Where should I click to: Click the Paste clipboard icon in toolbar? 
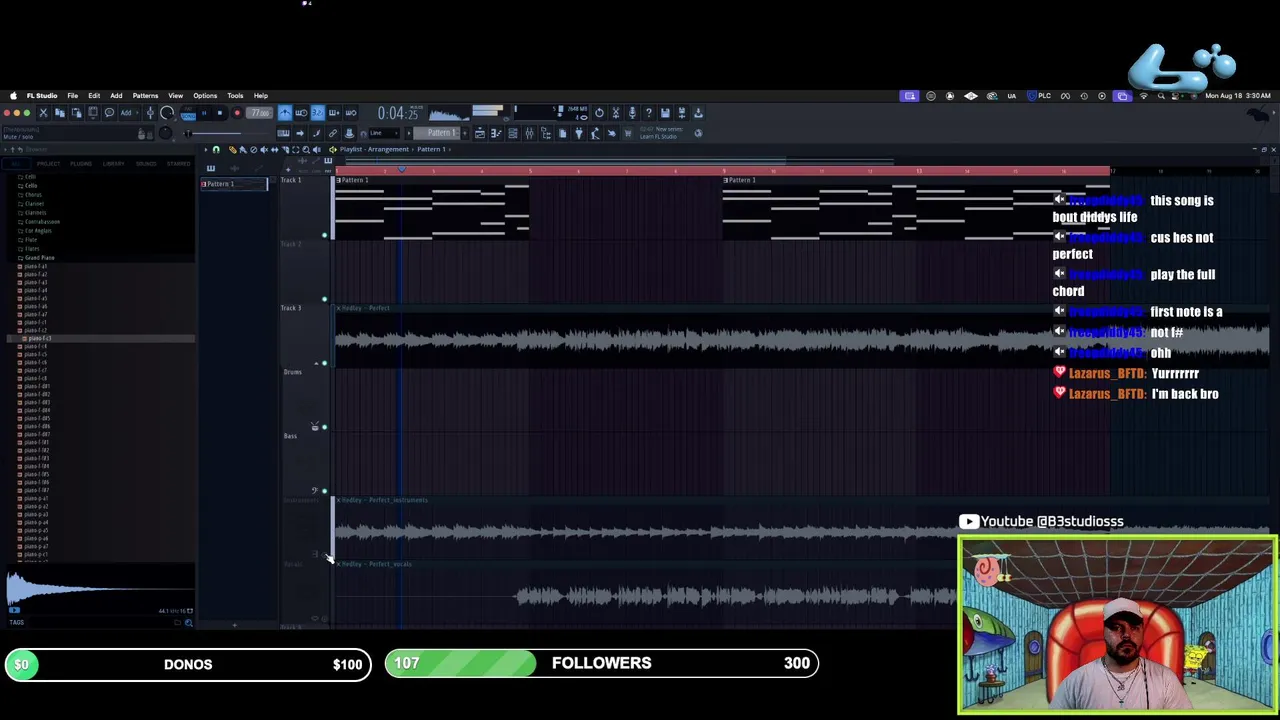[x=76, y=112]
